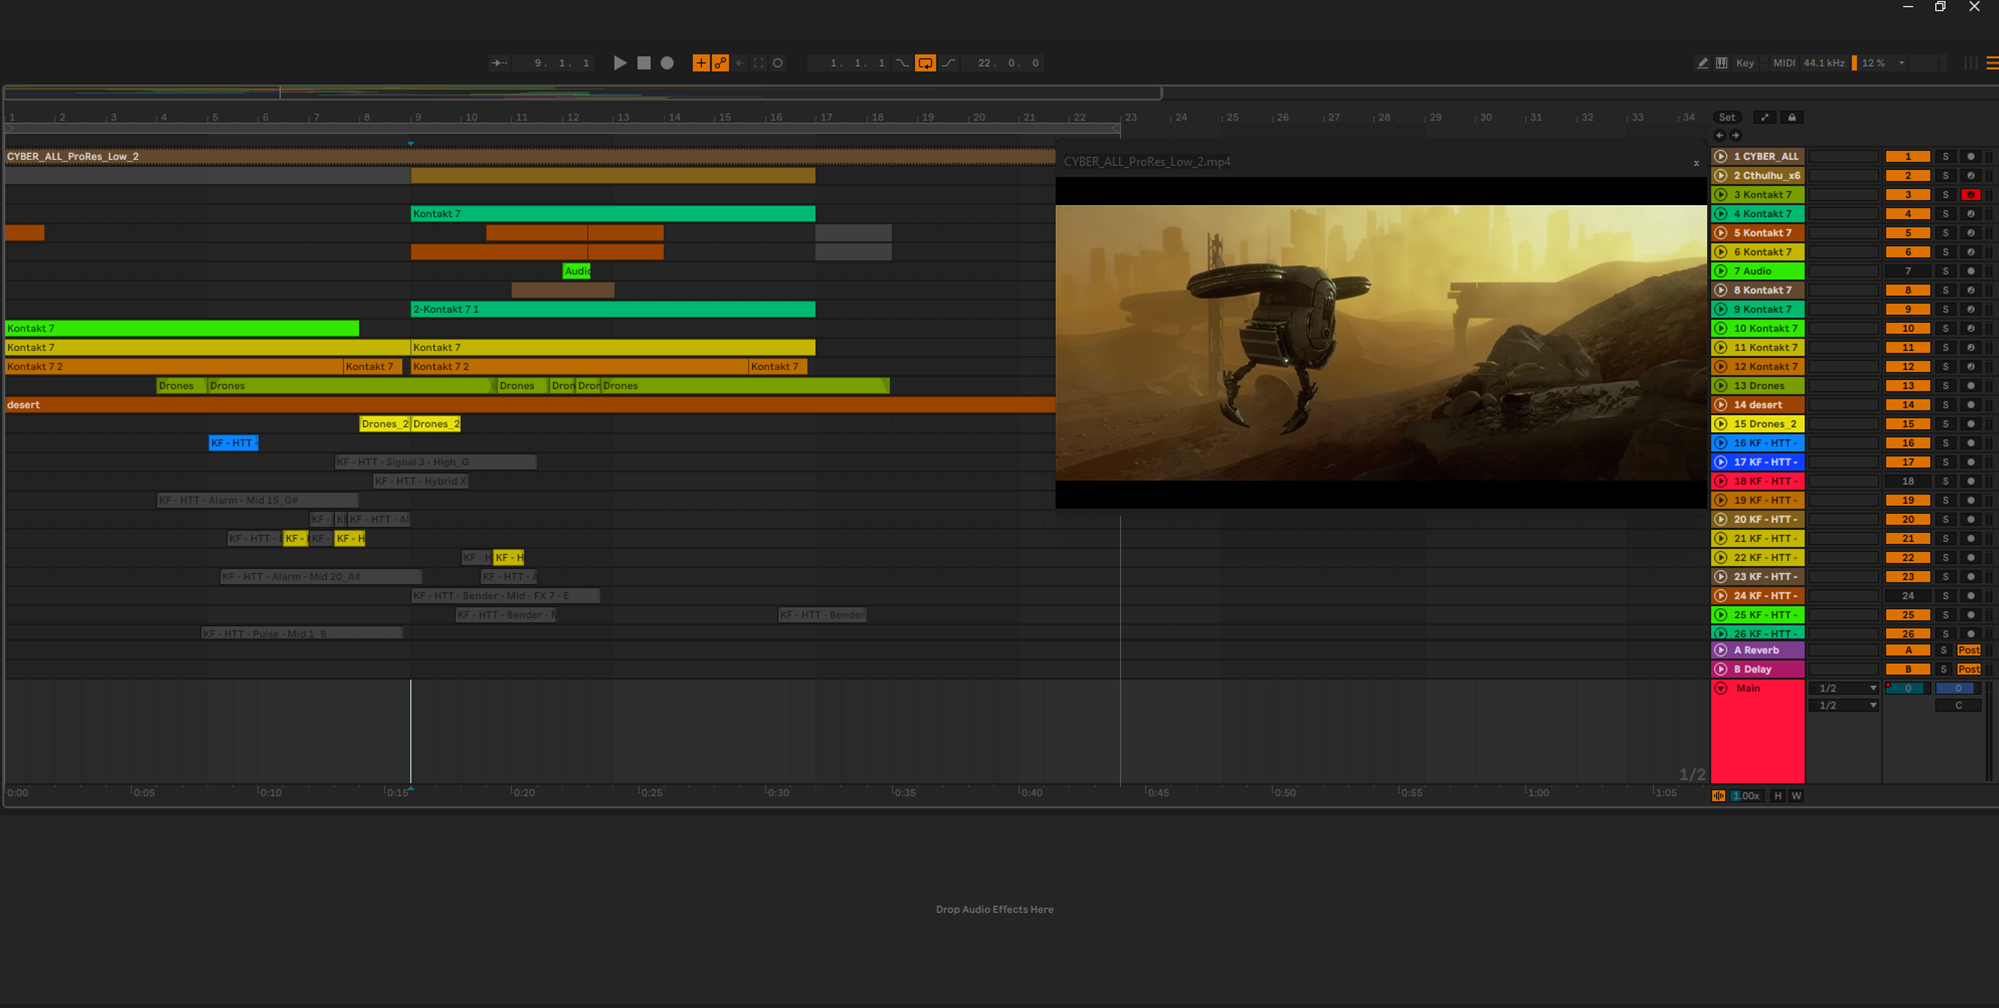The width and height of the screenshot is (1999, 1008).
Task: Toggle MIDI Map Mode button
Action: coord(1784,63)
